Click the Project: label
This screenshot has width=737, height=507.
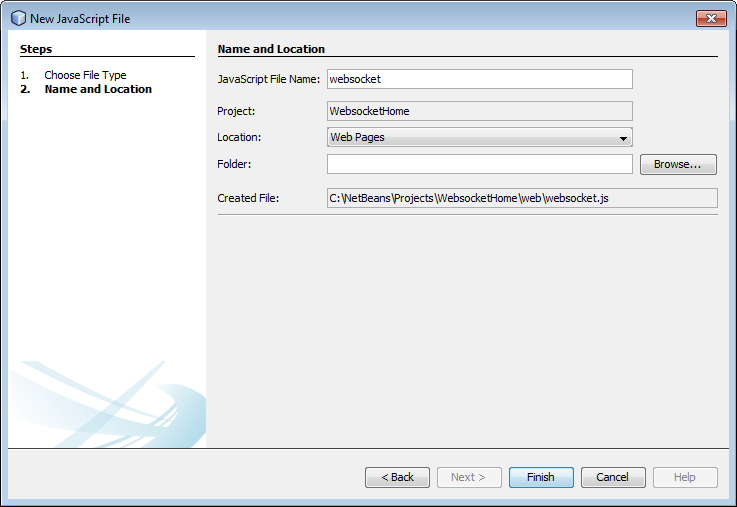(236, 111)
